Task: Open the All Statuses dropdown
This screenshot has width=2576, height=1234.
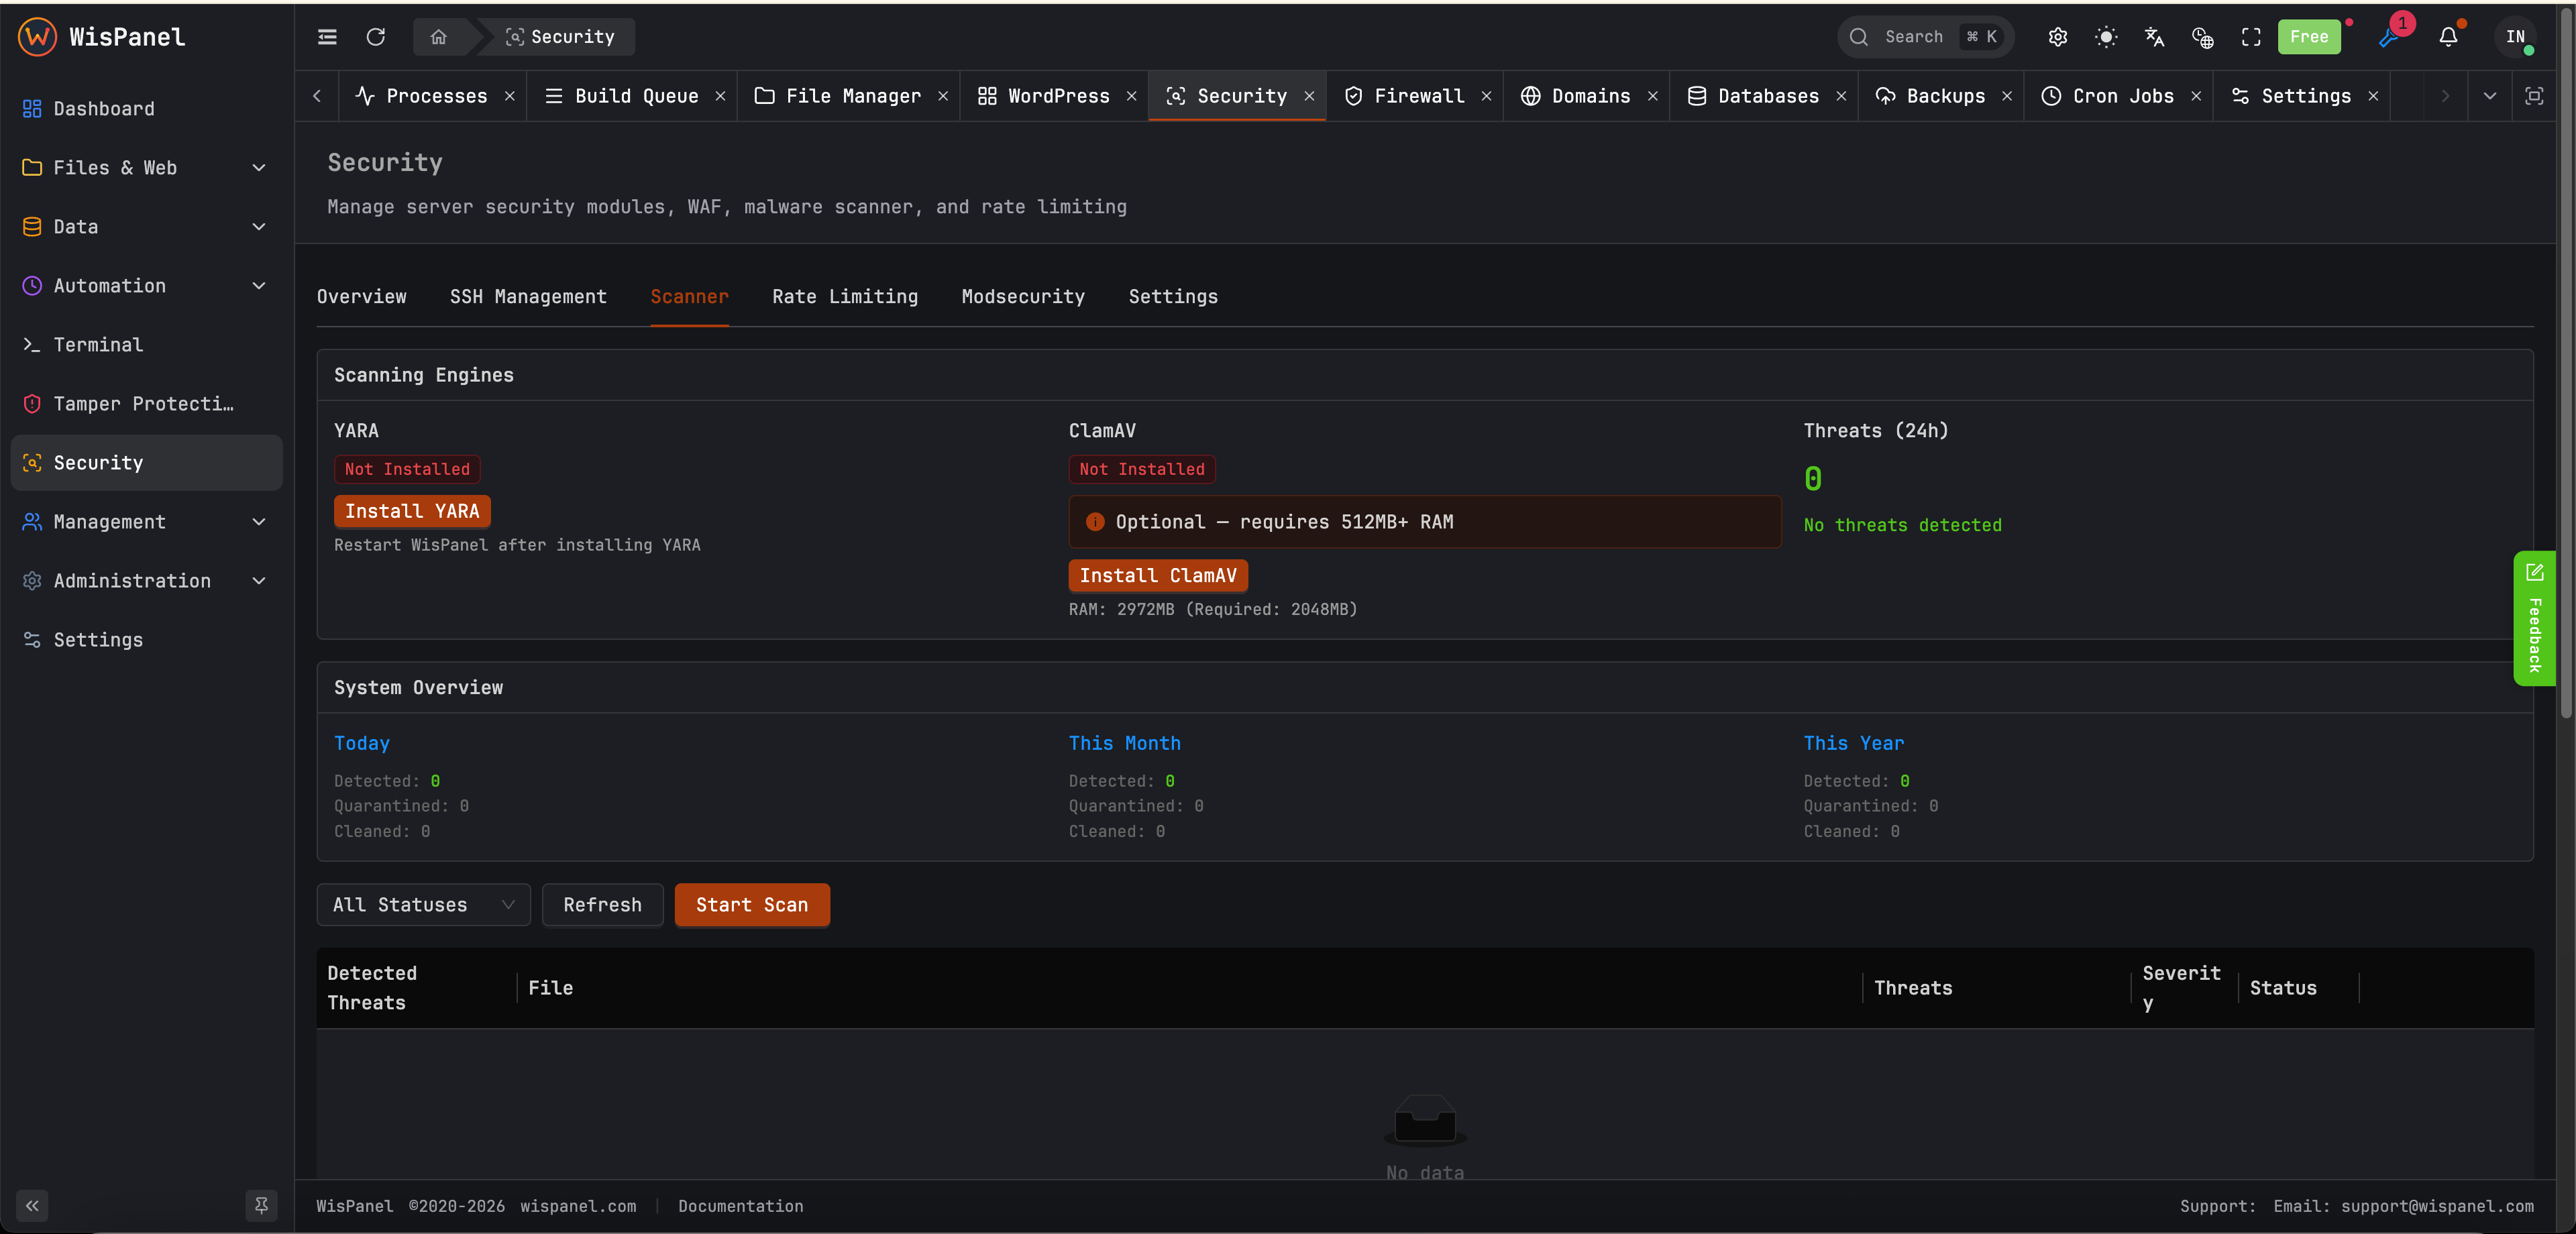Action: tap(423, 905)
